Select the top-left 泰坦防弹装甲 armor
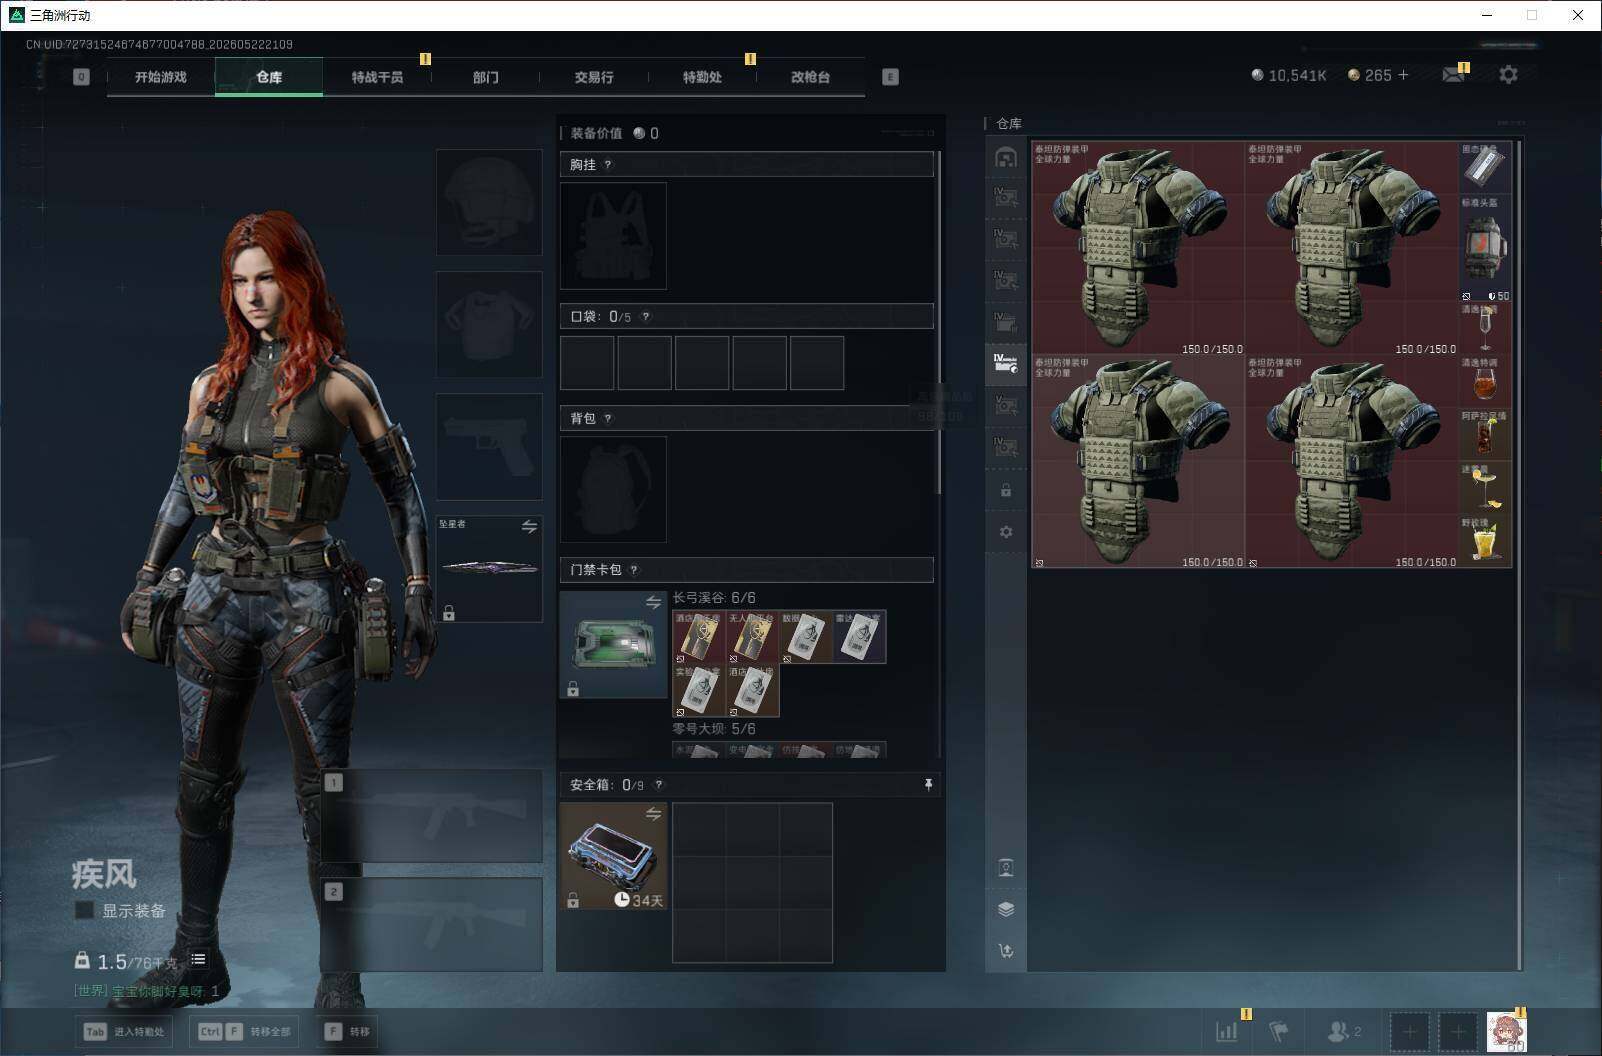Viewport: 1602px width, 1056px height. pyautogui.click(x=1139, y=248)
